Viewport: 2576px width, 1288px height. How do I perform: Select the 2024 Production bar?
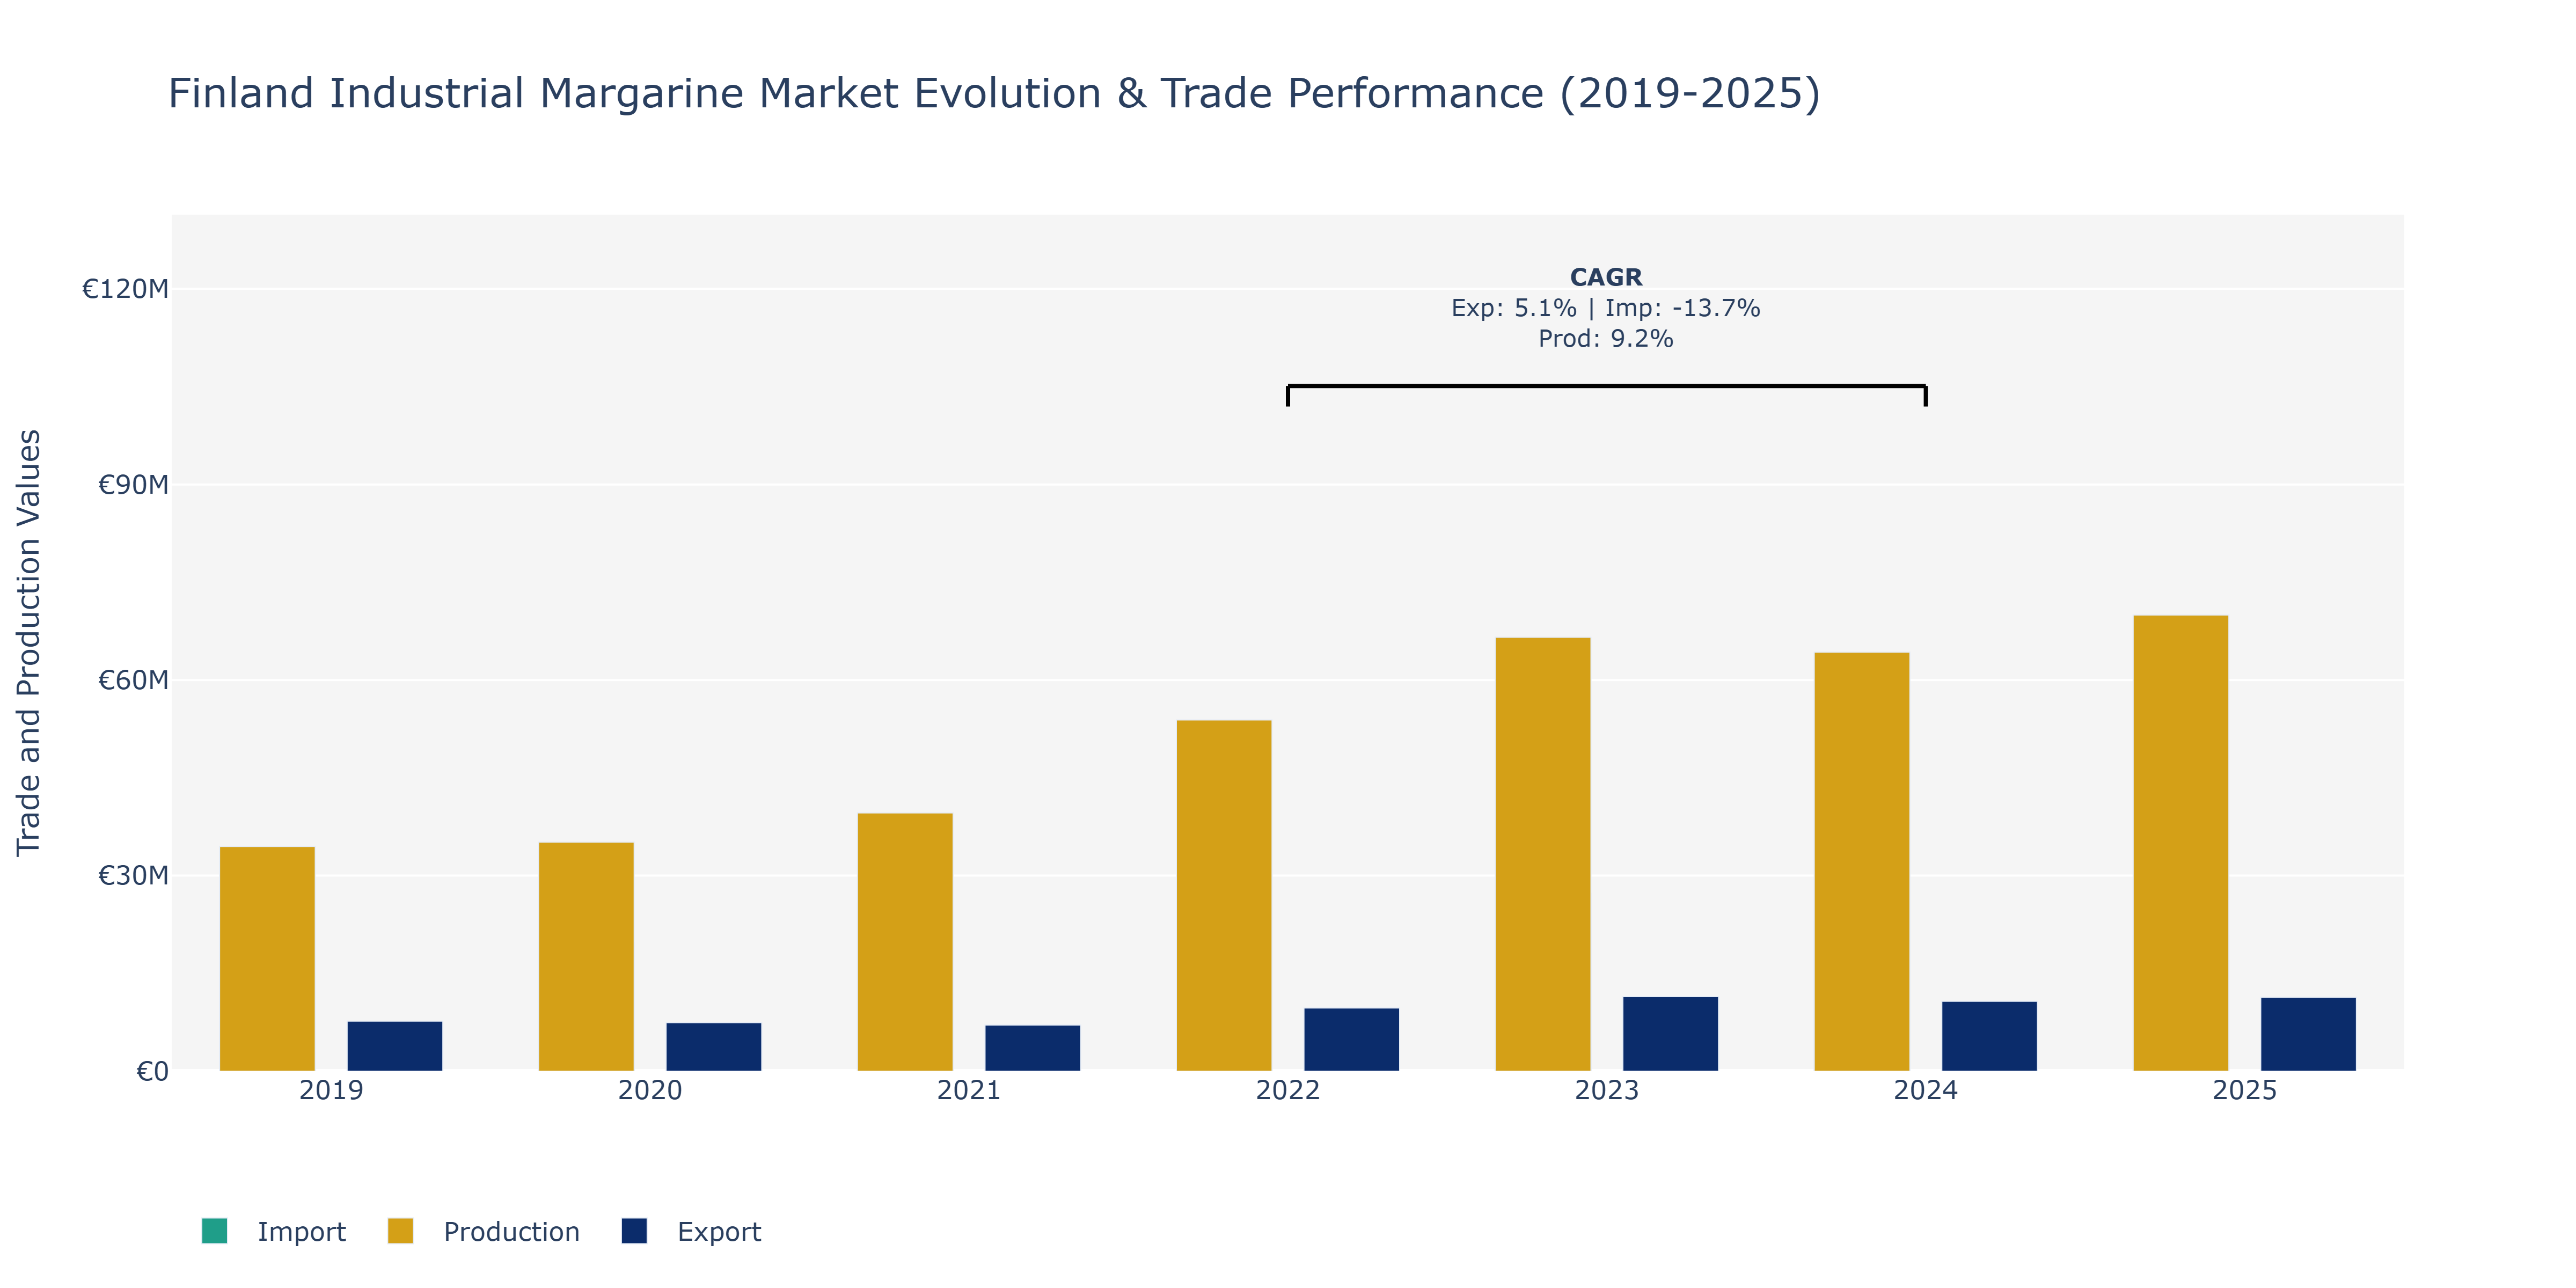coord(1862,862)
